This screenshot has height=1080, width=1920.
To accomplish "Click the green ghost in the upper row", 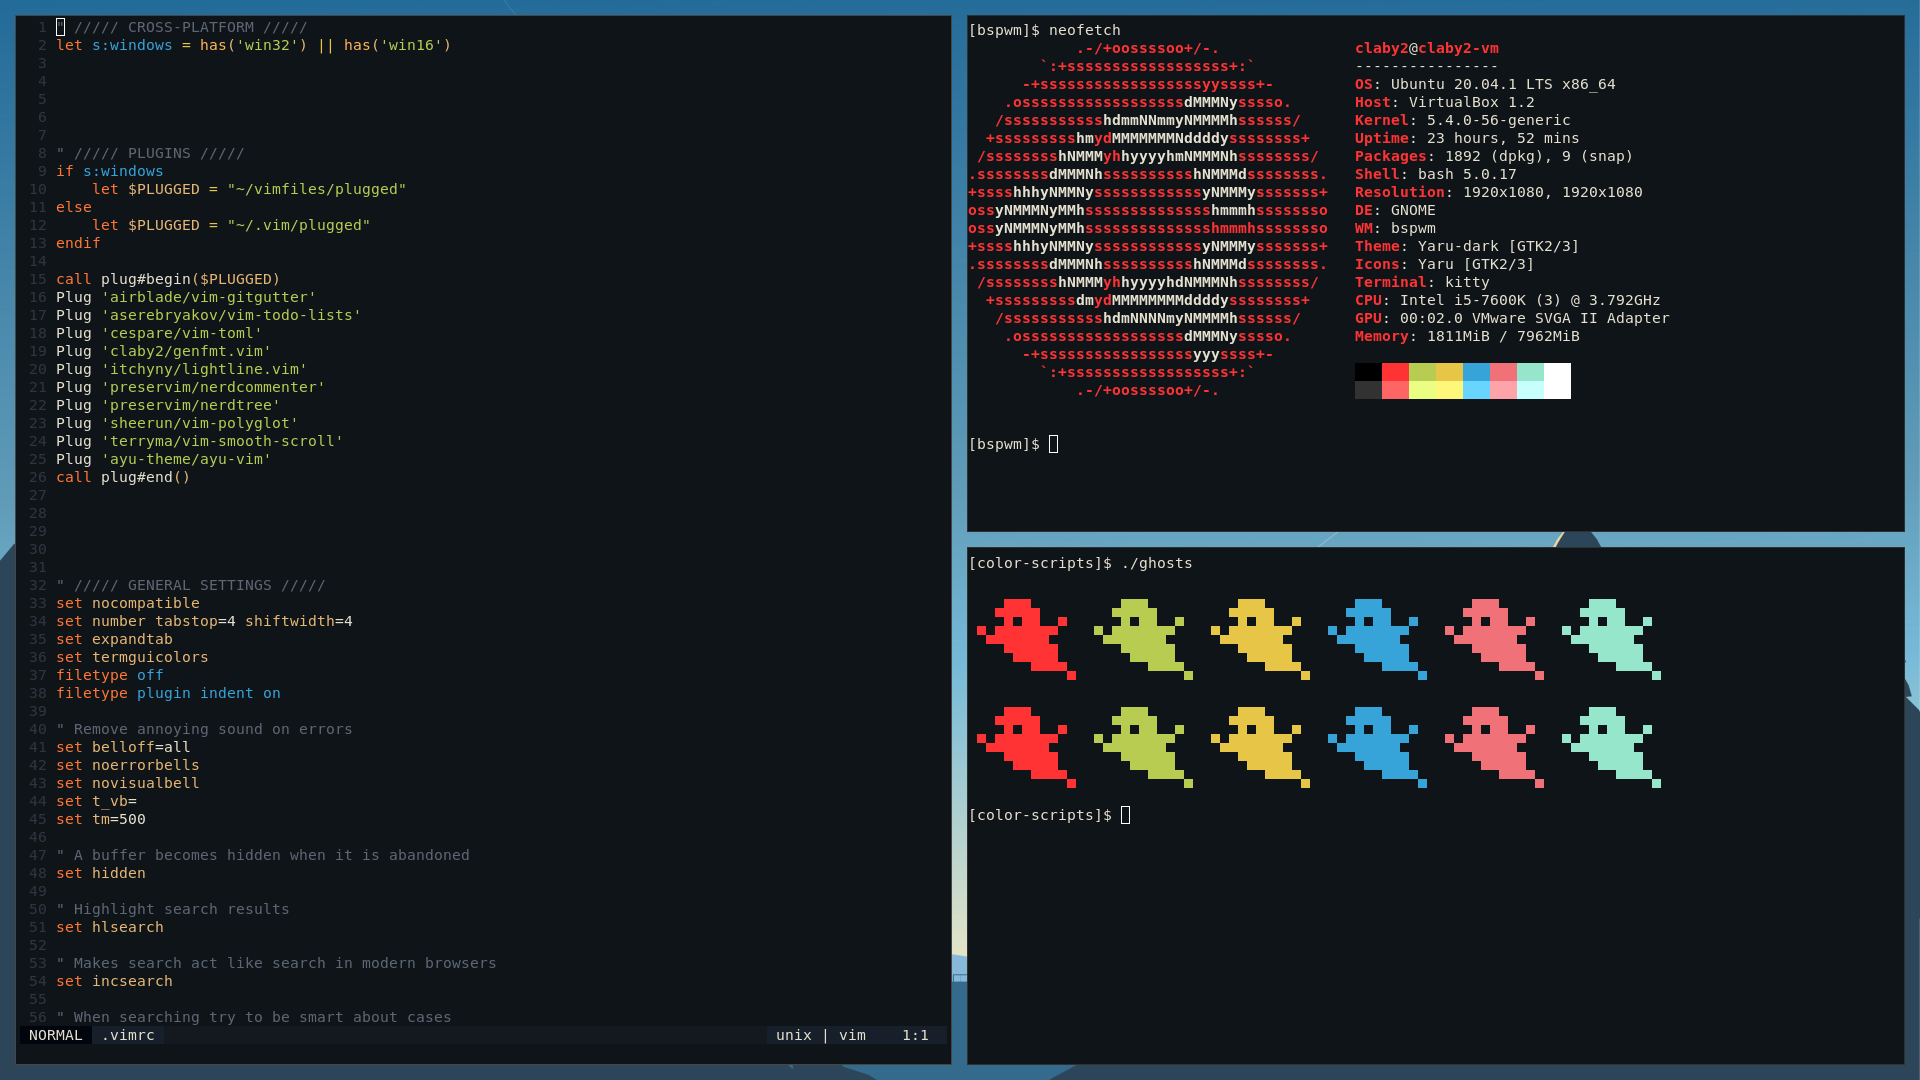I will pos(1143,639).
